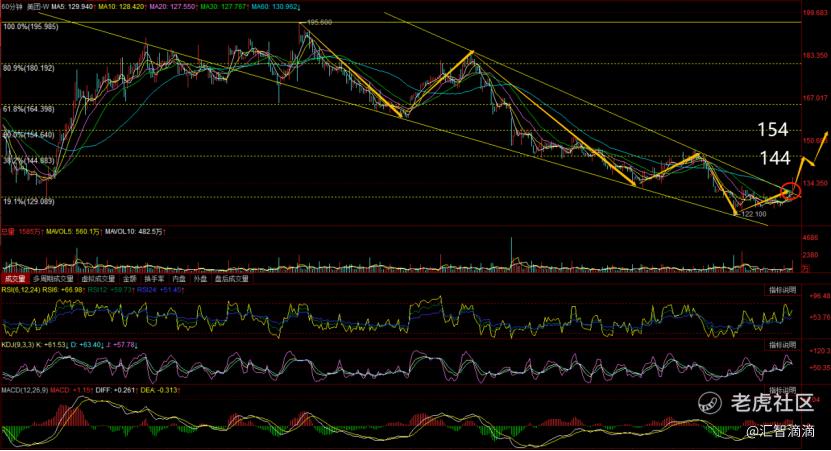Click the 122.100 low price marker
This screenshot has height=451, width=831.
point(754,214)
